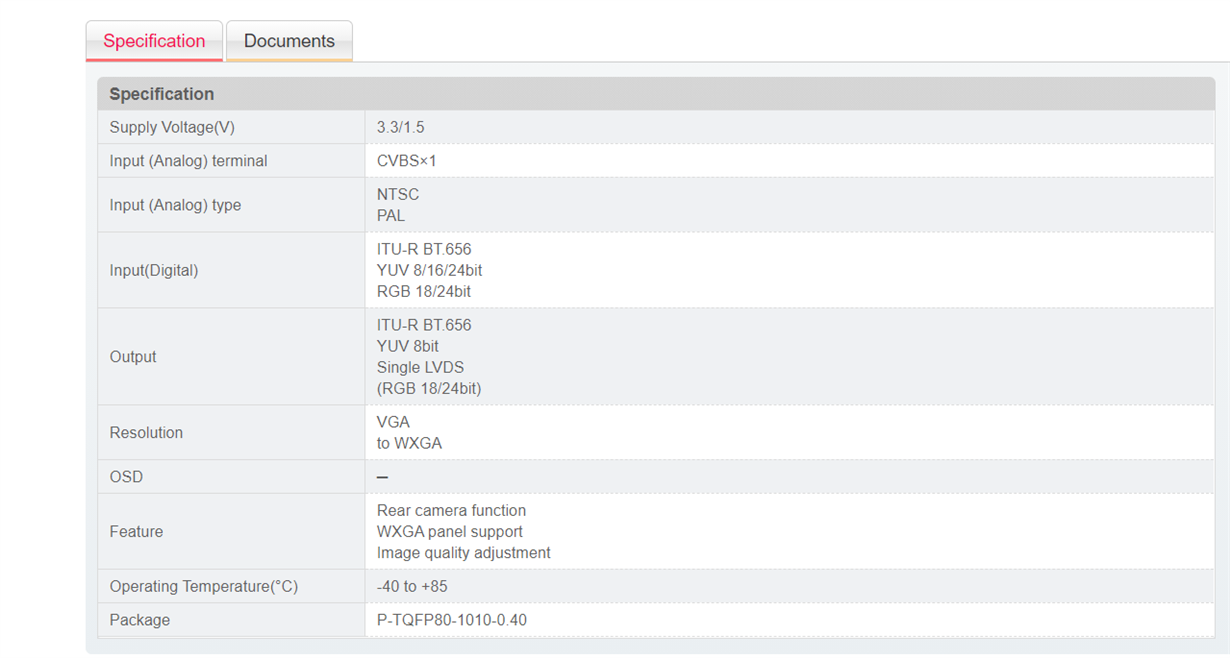The image size is (1230, 658).
Task: Click the 3.3/1.5 voltage value
Action: [x=401, y=127]
